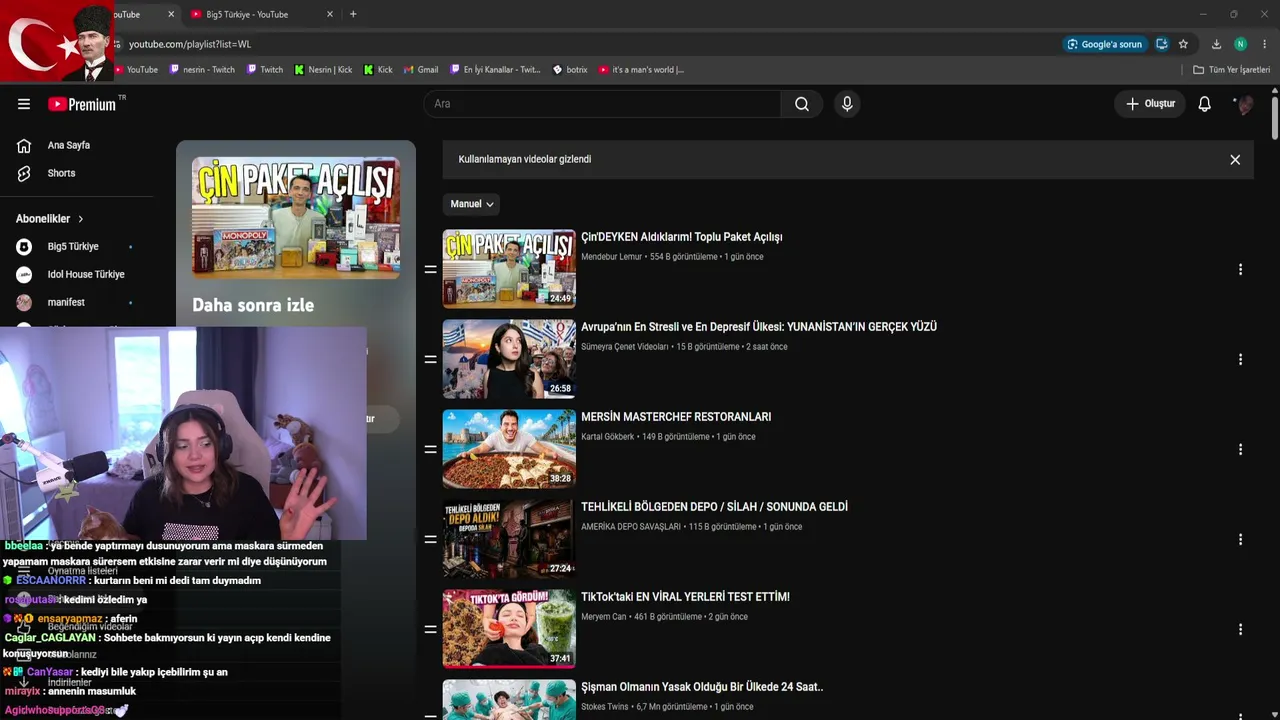Click the install app icon in address bar

(x=1161, y=44)
